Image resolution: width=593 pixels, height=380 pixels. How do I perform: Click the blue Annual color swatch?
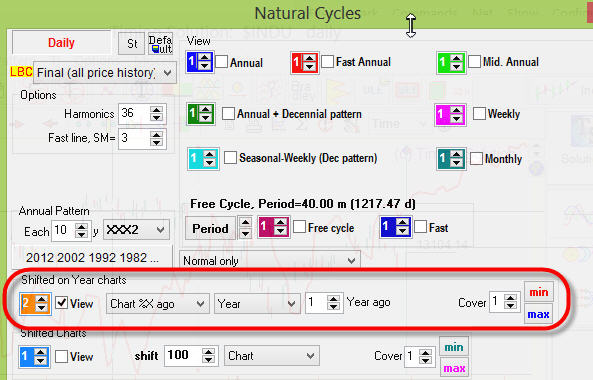[x=192, y=62]
